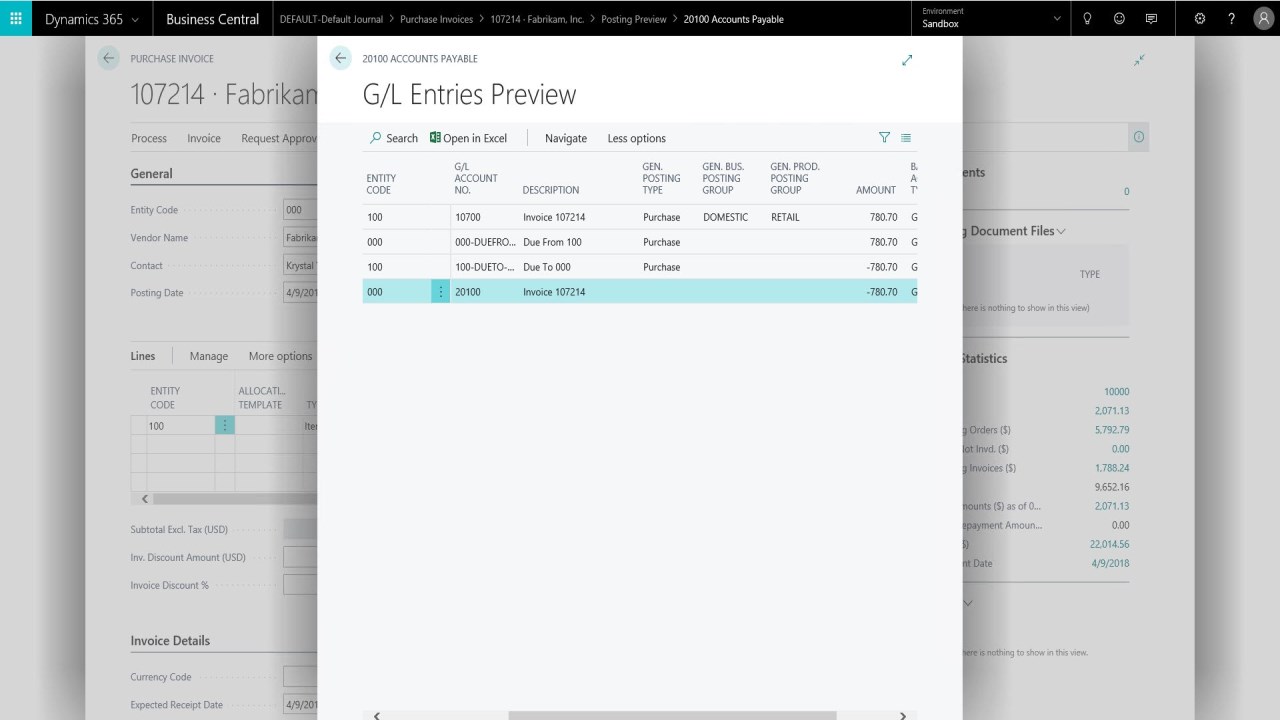Viewport: 1280px width, 720px height.
Task: Open the help question mark icon
Action: [1232, 18]
